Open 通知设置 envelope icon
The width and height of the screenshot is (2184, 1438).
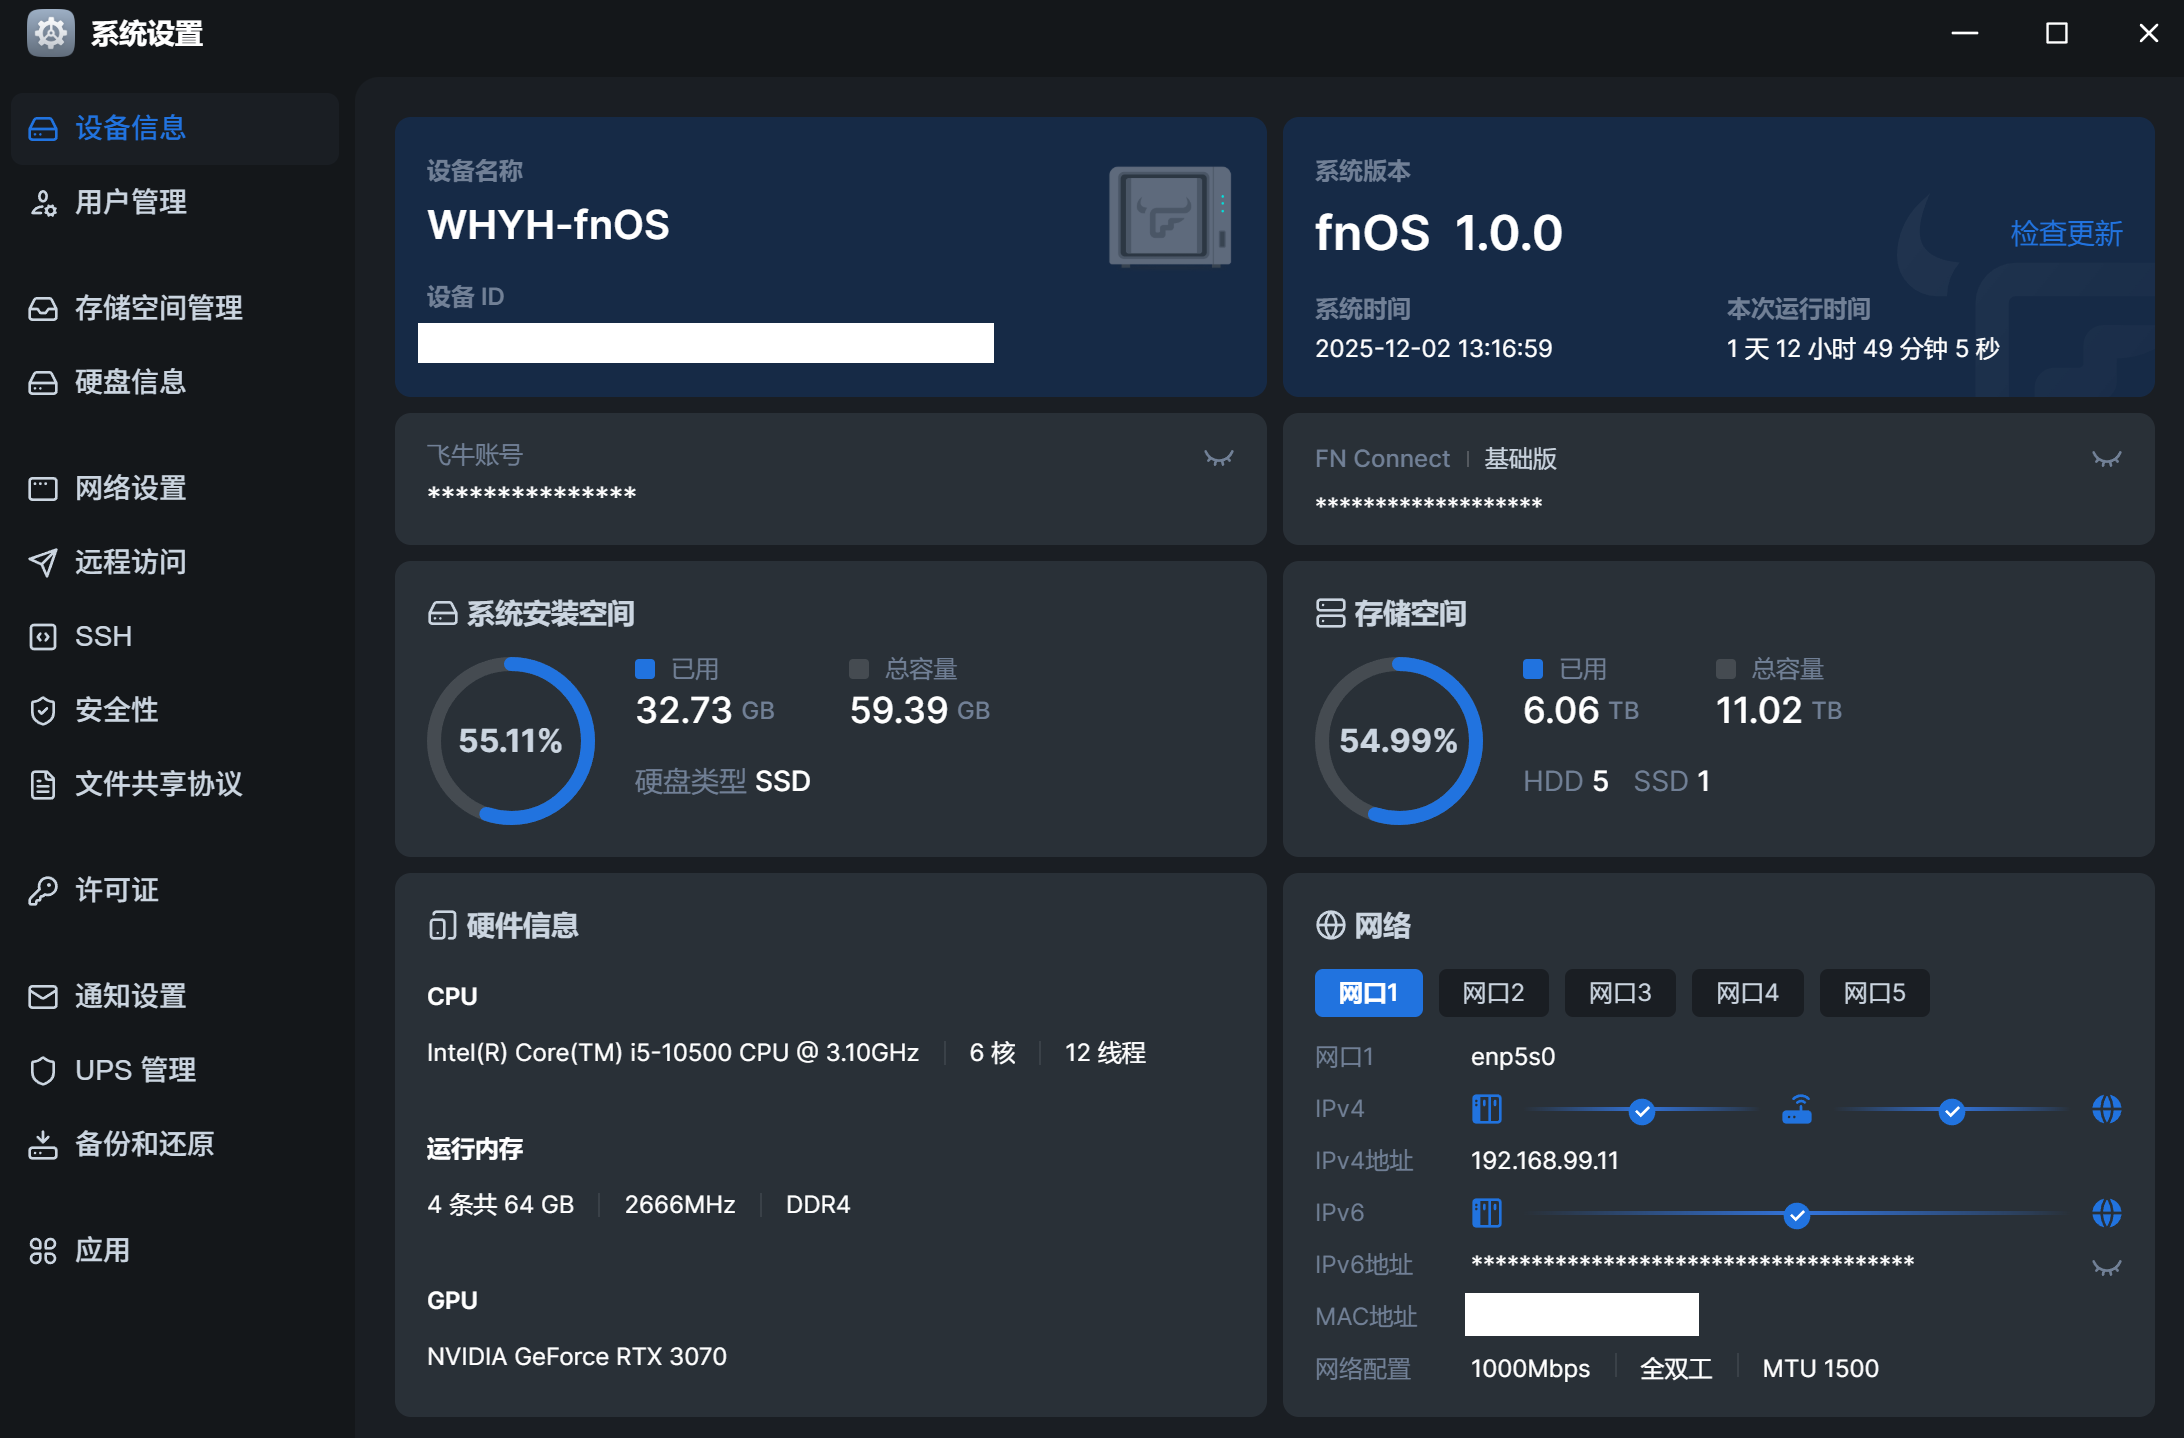tap(43, 996)
